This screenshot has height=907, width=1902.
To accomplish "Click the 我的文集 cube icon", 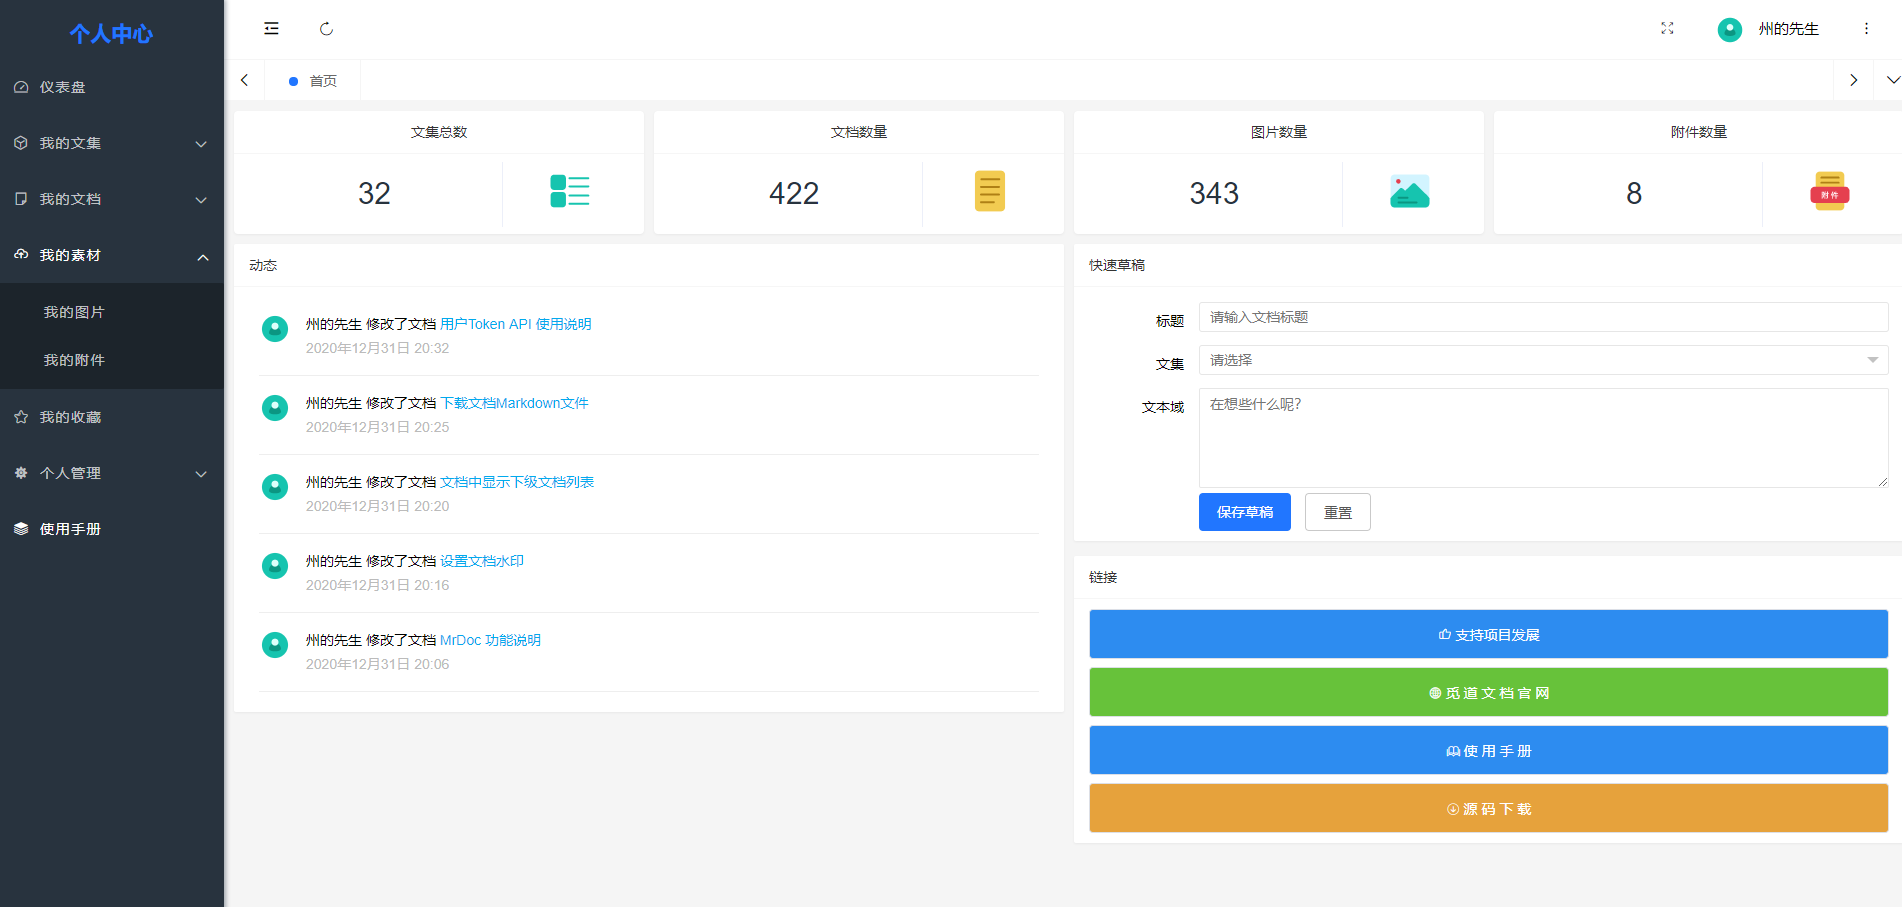I will coord(21,143).
